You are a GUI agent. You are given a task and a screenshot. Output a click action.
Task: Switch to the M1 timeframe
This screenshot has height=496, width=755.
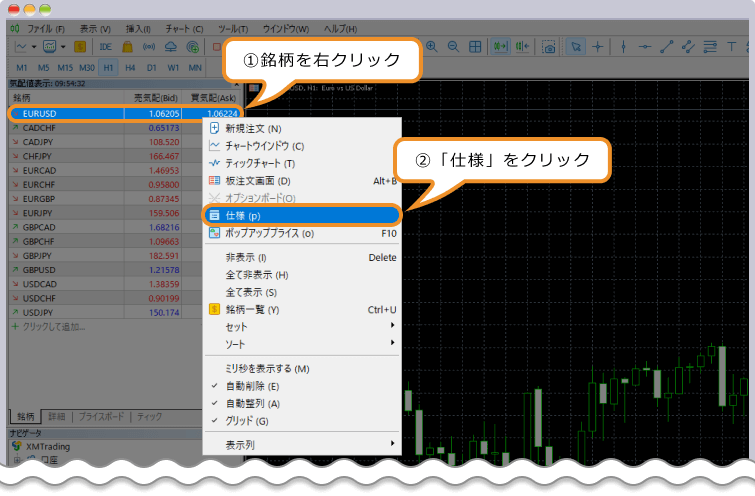[22, 68]
